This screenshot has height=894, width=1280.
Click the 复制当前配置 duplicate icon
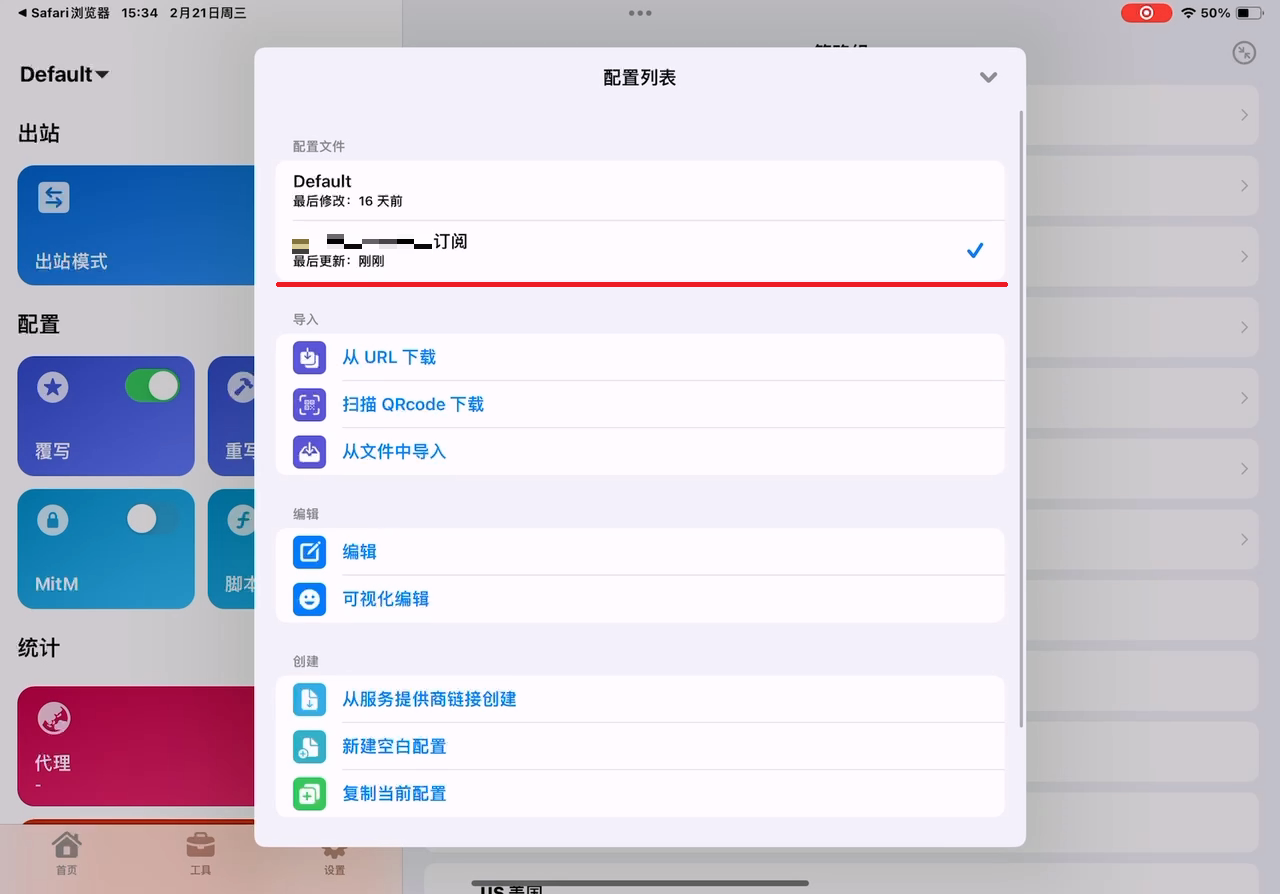coord(309,793)
